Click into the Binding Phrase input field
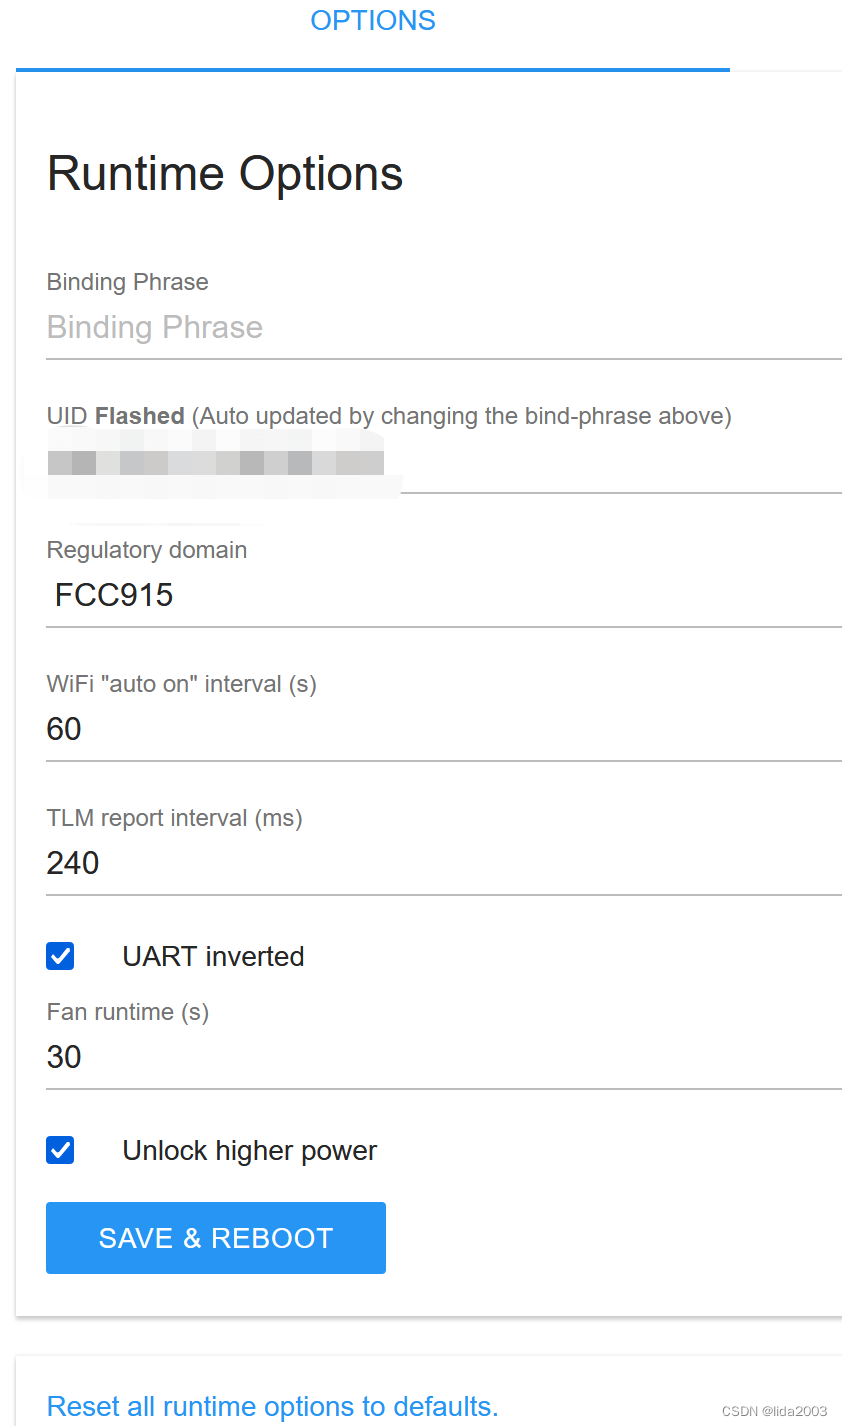 coord(443,328)
